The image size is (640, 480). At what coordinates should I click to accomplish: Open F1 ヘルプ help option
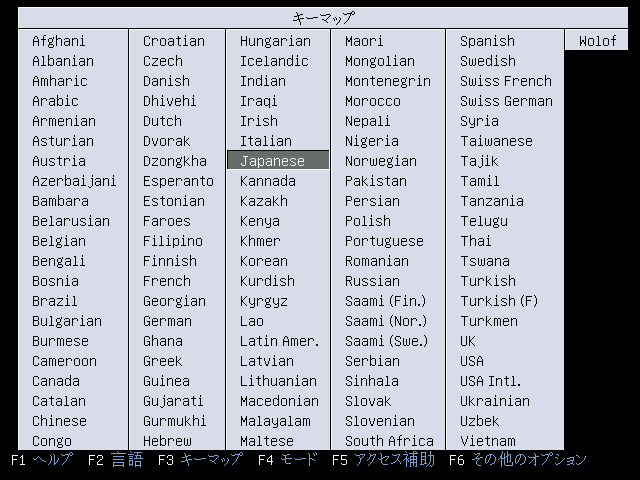[42, 460]
